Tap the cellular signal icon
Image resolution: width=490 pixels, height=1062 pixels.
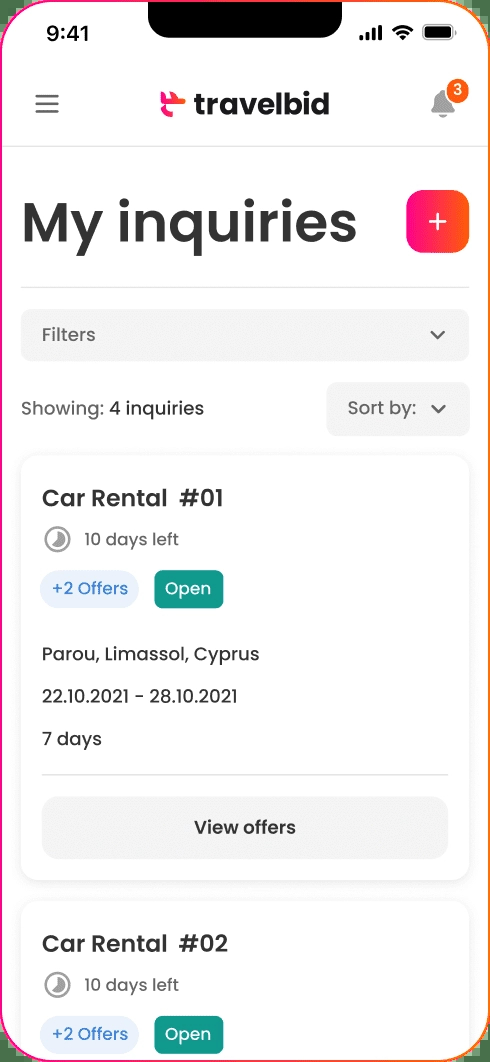tap(371, 33)
